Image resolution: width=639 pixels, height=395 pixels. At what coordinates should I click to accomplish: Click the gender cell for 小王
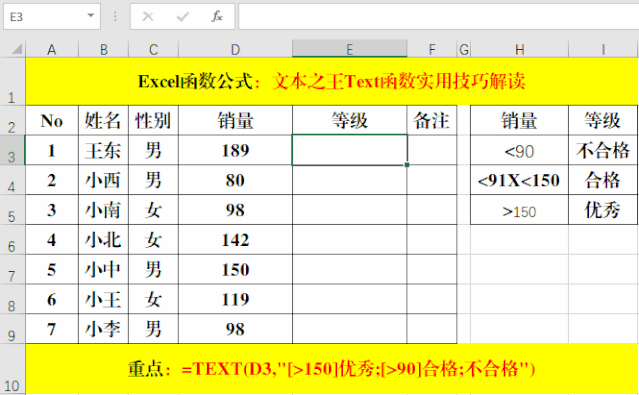coord(153,299)
